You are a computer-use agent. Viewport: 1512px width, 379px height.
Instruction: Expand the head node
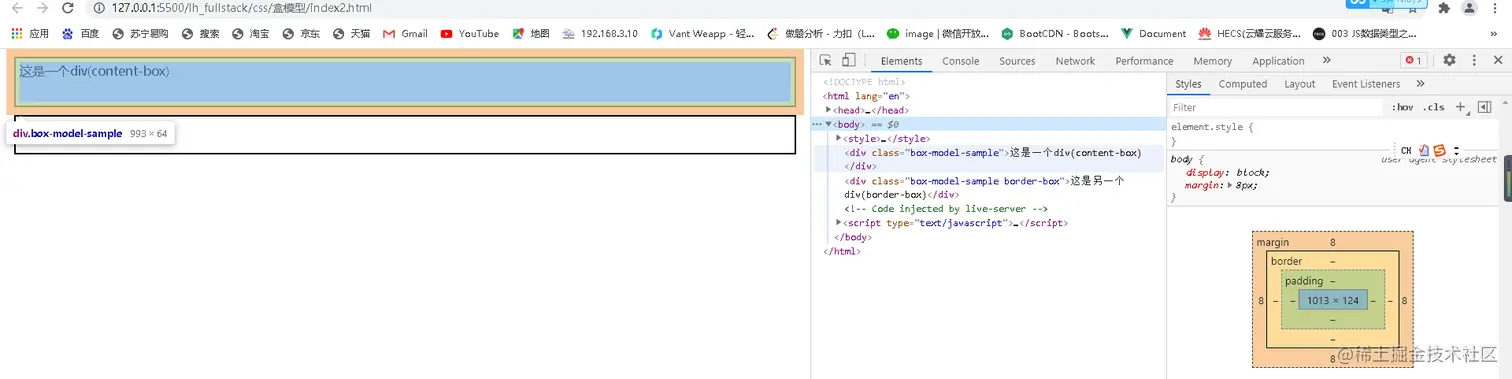(829, 110)
